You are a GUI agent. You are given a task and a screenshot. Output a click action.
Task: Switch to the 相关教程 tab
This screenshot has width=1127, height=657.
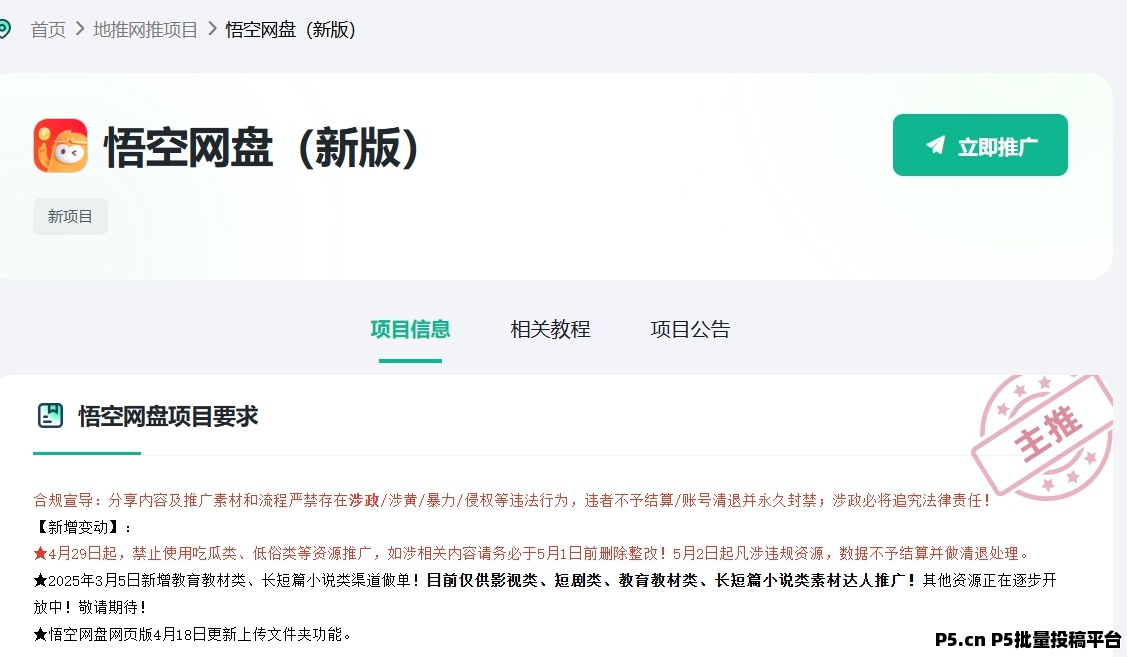tap(551, 329)
